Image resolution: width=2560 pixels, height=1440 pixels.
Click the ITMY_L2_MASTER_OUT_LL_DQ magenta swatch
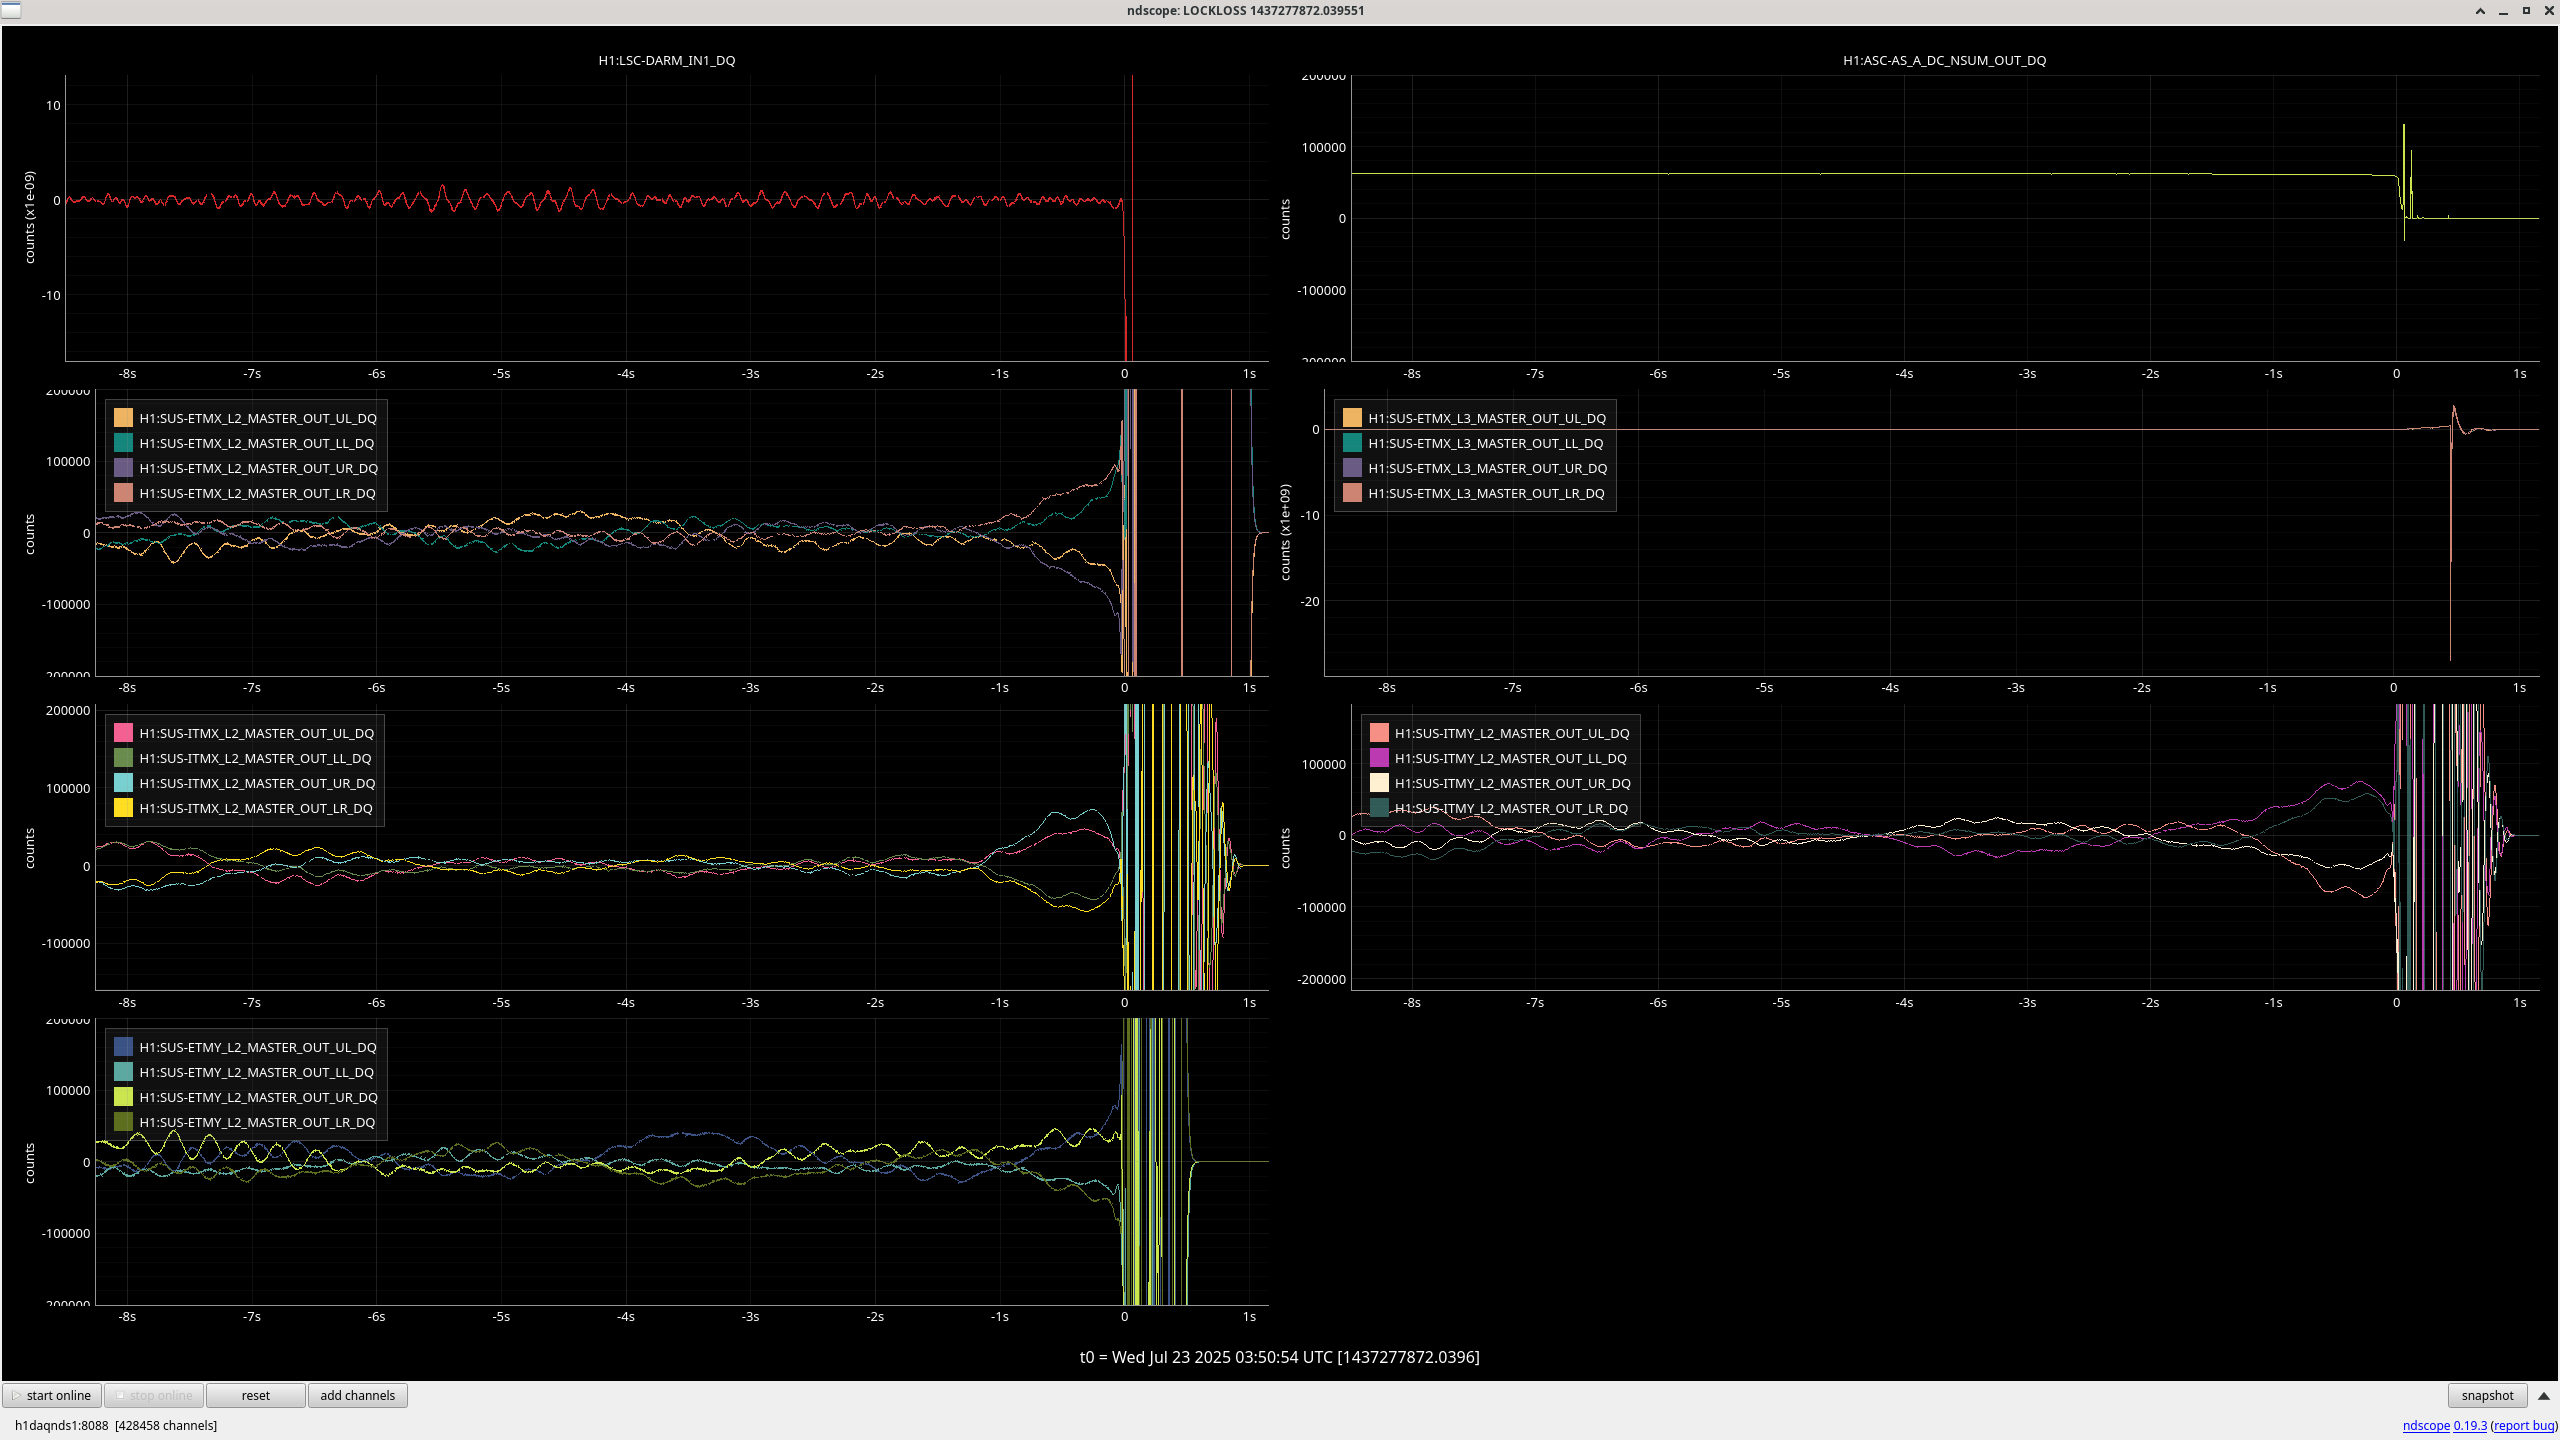point(1379,758)
